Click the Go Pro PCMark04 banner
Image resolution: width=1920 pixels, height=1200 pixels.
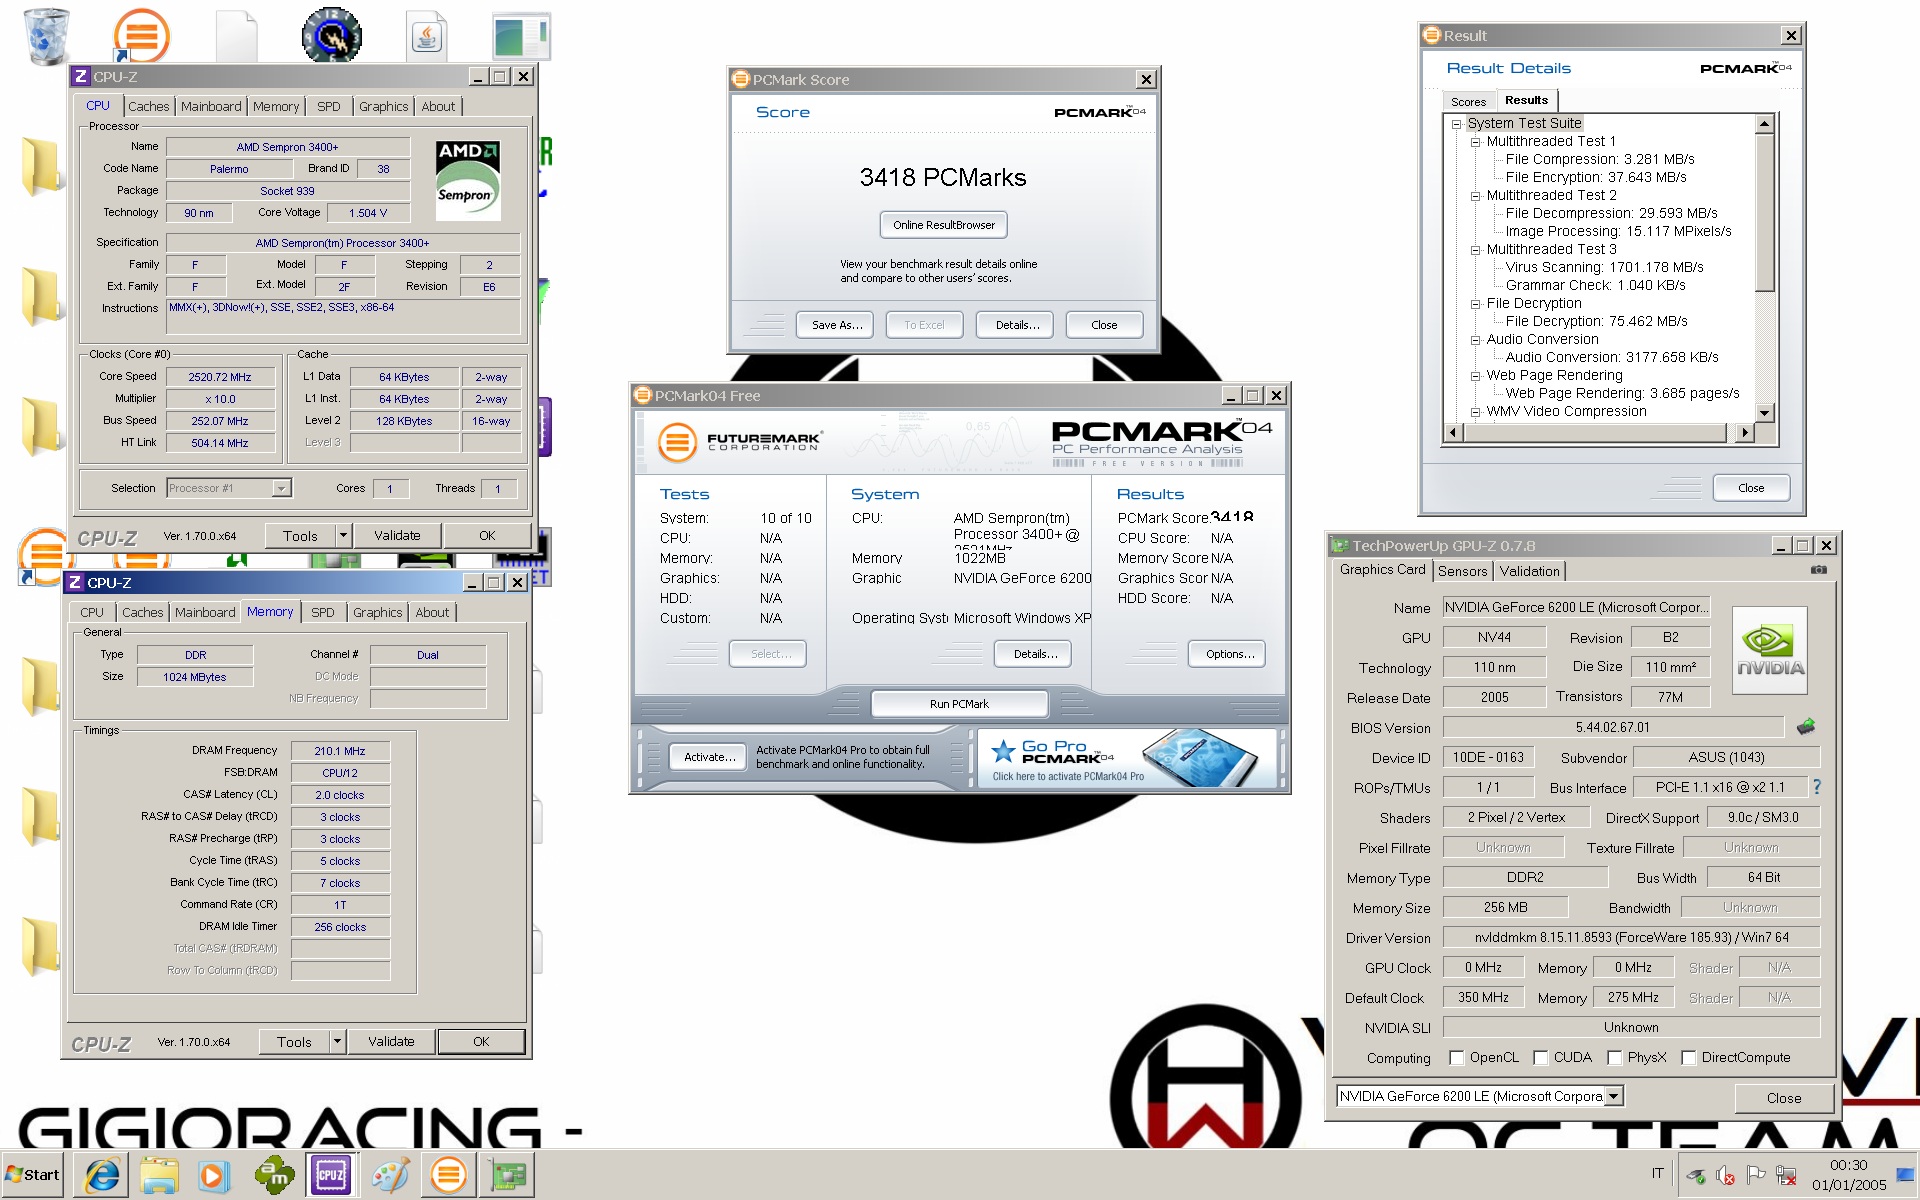click(1125, 759)
